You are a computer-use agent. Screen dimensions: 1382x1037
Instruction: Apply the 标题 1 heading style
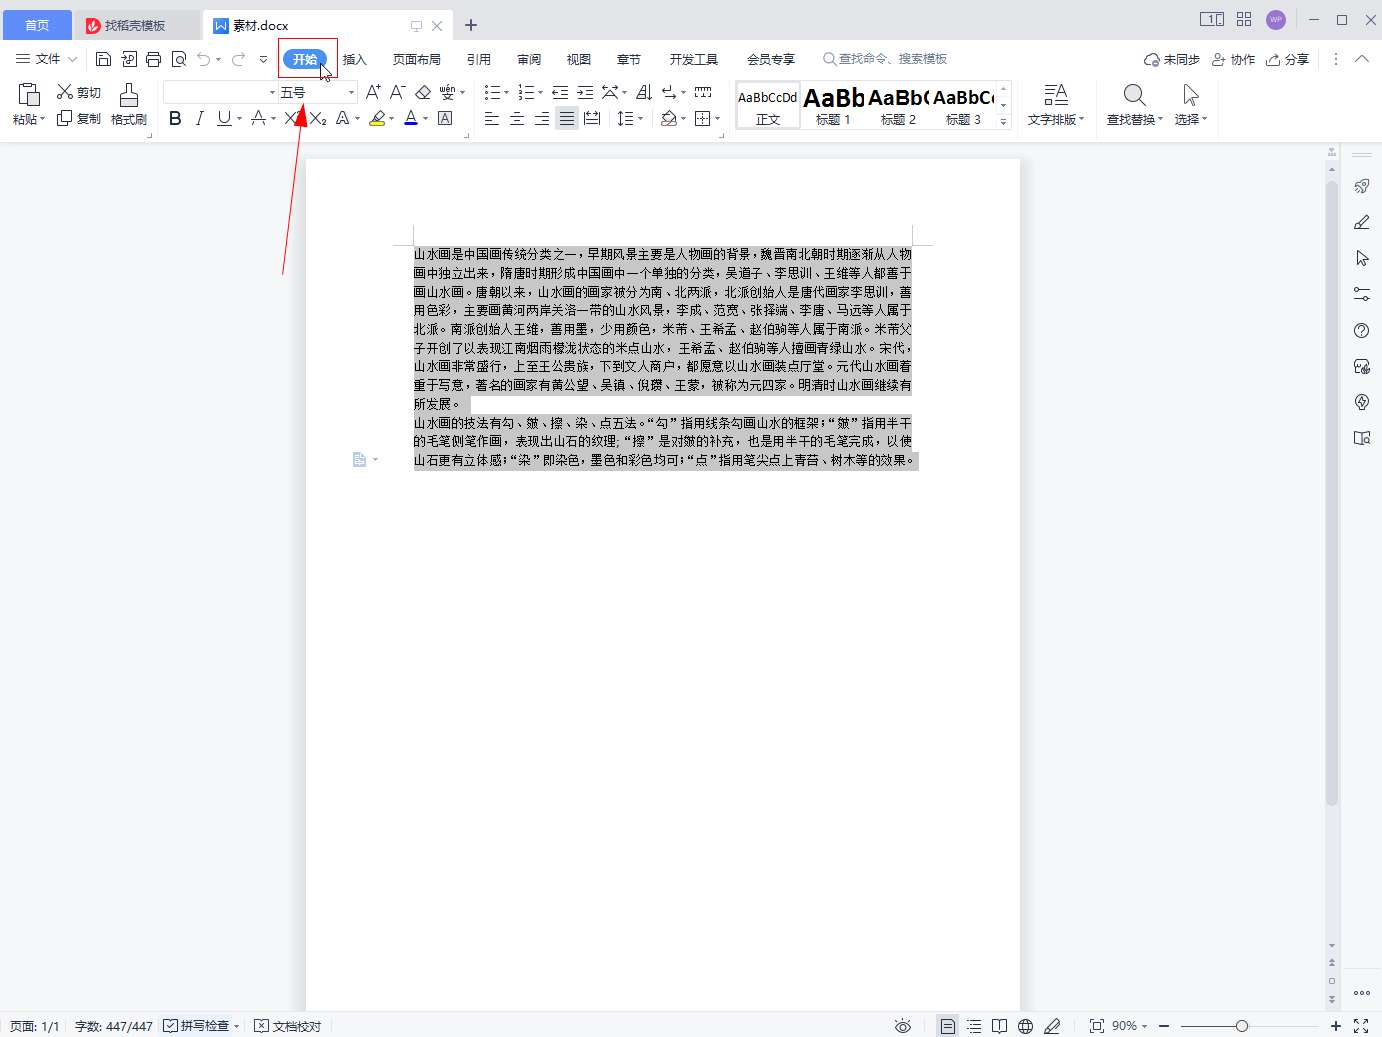point(833,104)
